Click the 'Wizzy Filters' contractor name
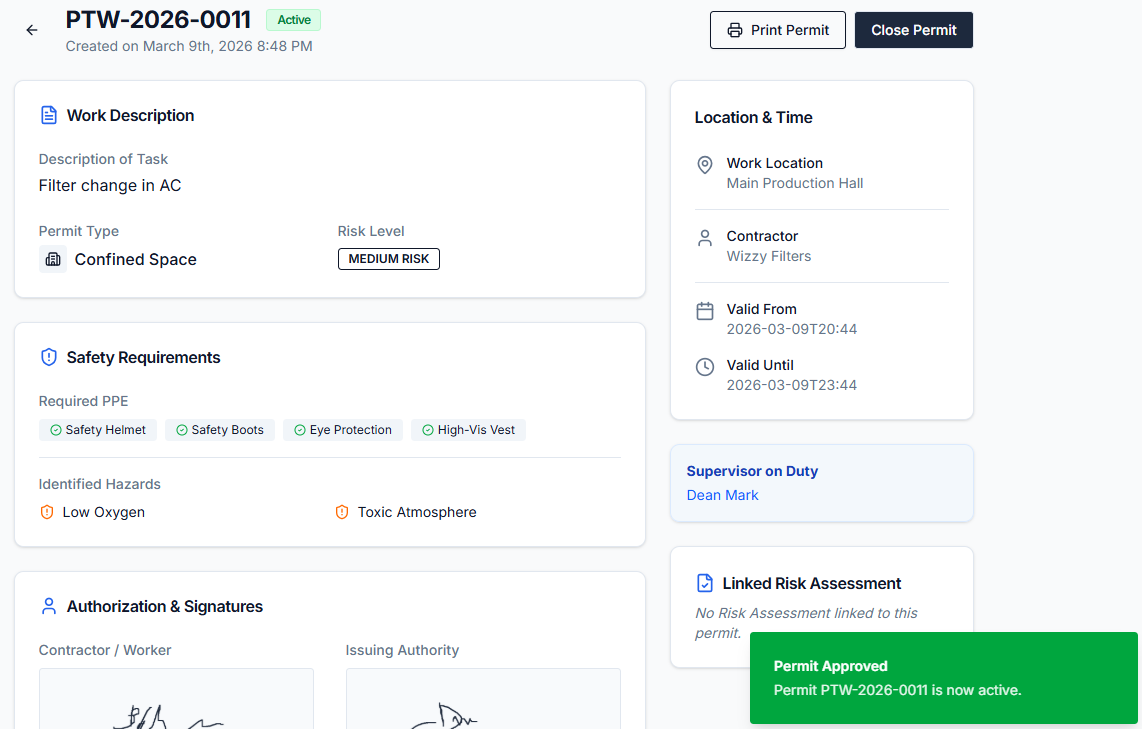 click(x=768, y=256)
